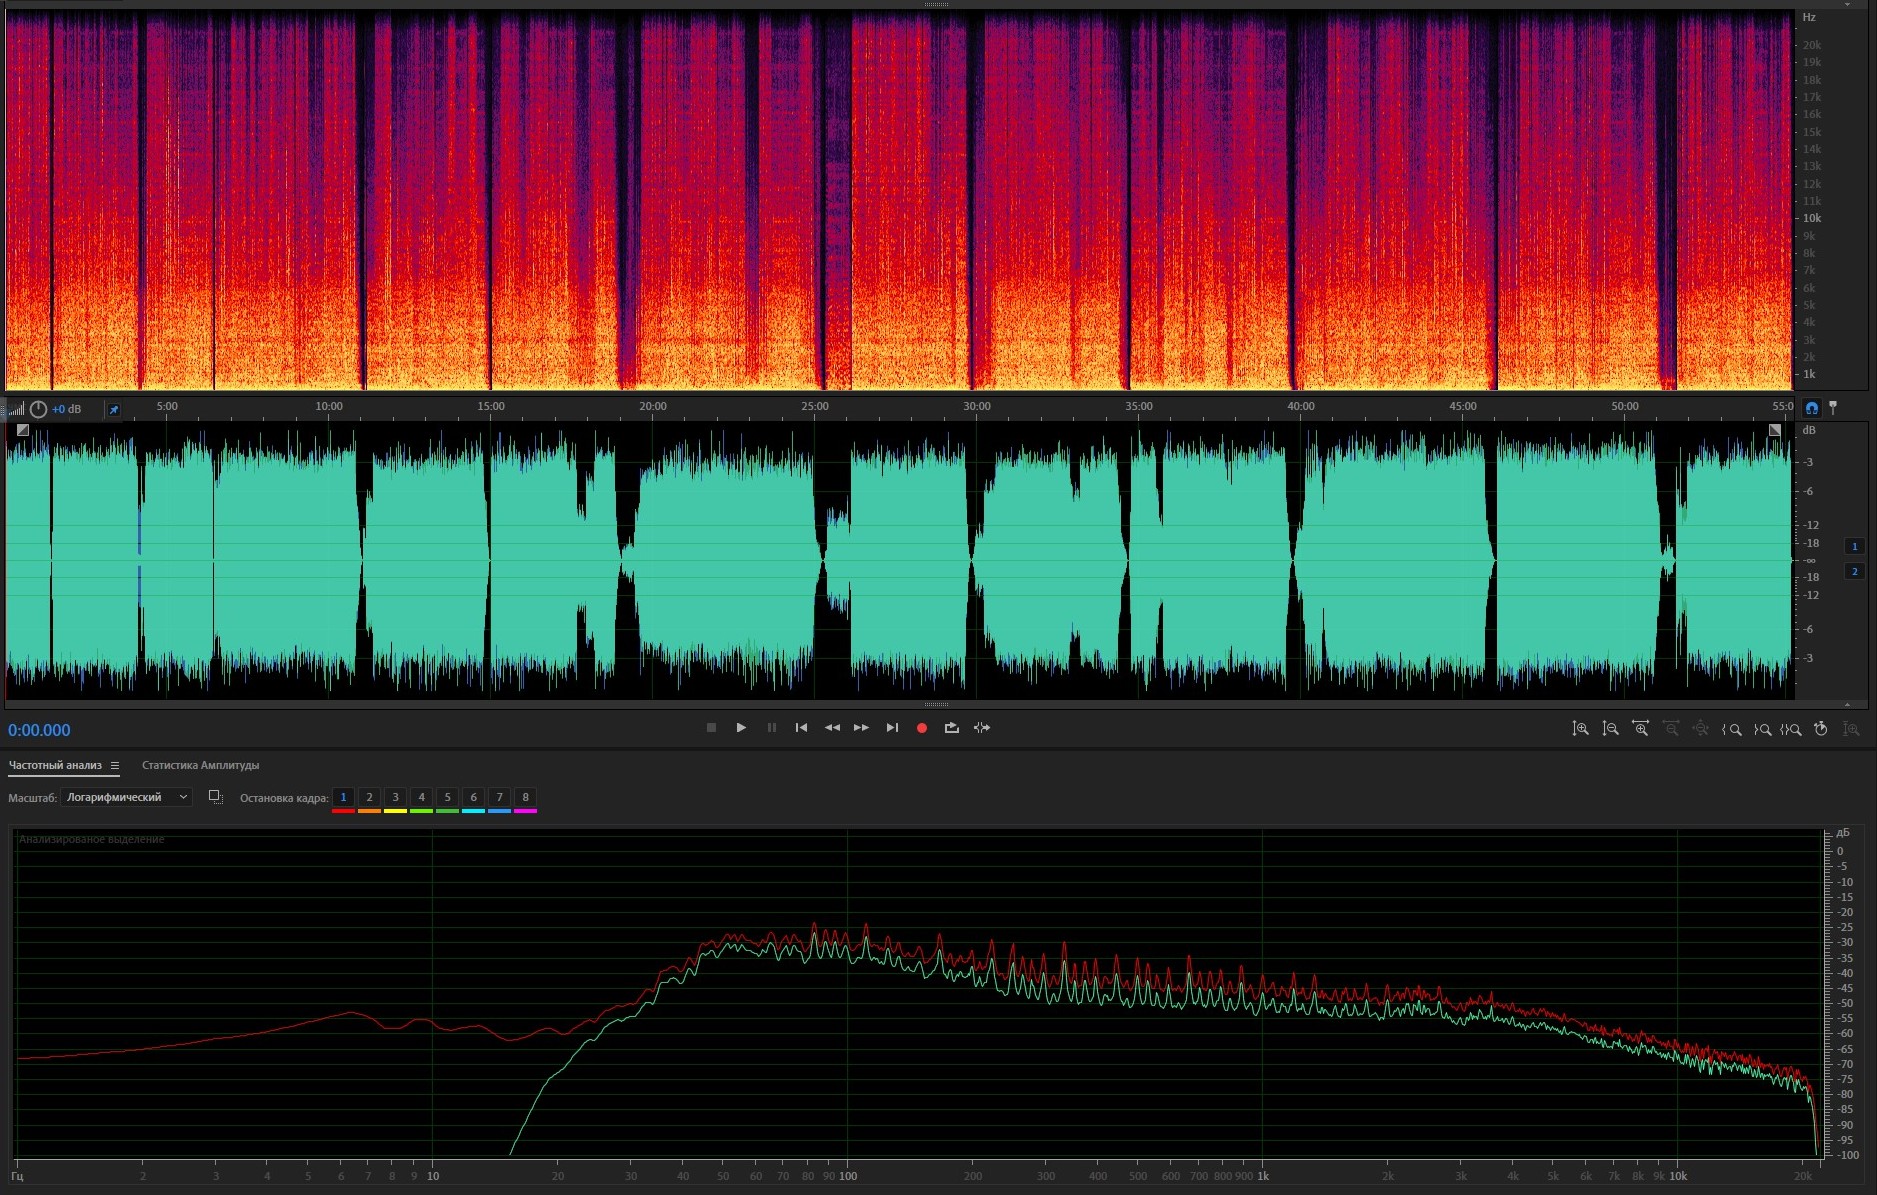Click Zoom In Amplitude icon
Image resolution: width=1877 pixels, height=1195 pixels.
(1580, 729)
